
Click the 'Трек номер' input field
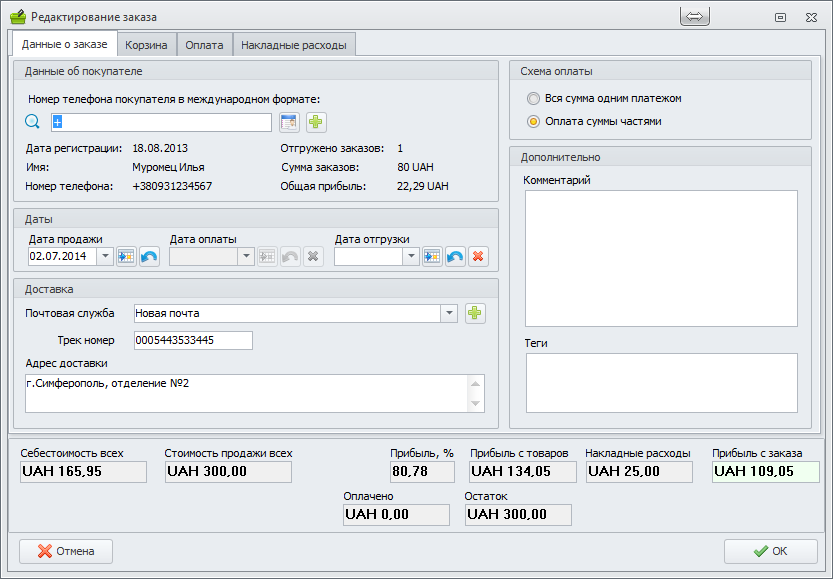(193, 341)
